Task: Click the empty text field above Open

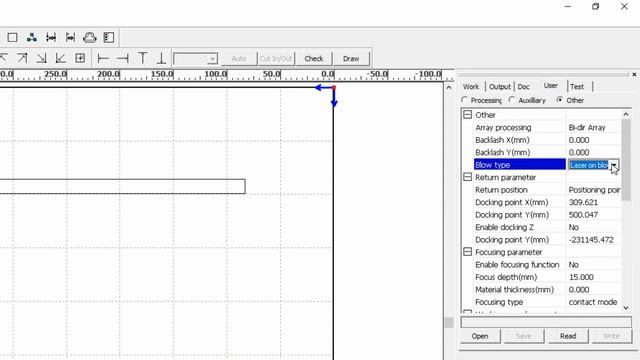Action: pos(546,322)
